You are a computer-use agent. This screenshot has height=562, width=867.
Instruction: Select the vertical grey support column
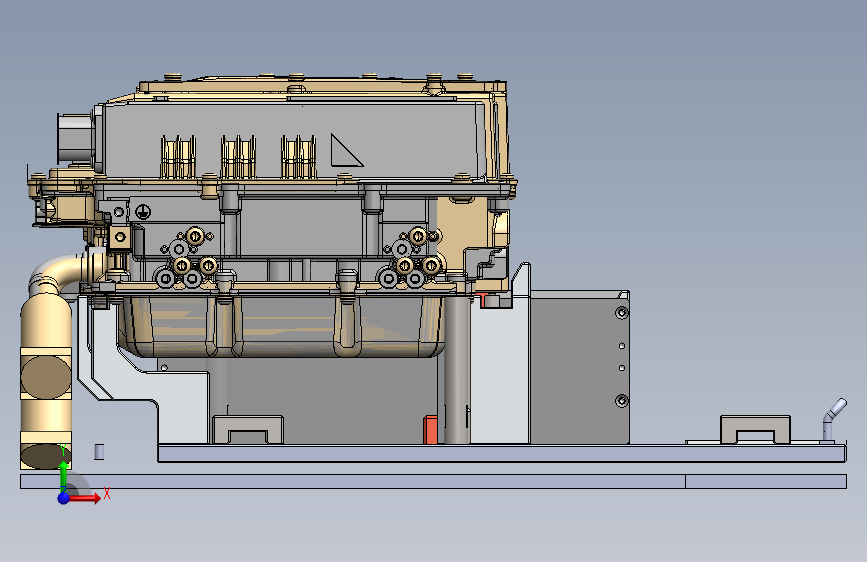pos(457,368)
